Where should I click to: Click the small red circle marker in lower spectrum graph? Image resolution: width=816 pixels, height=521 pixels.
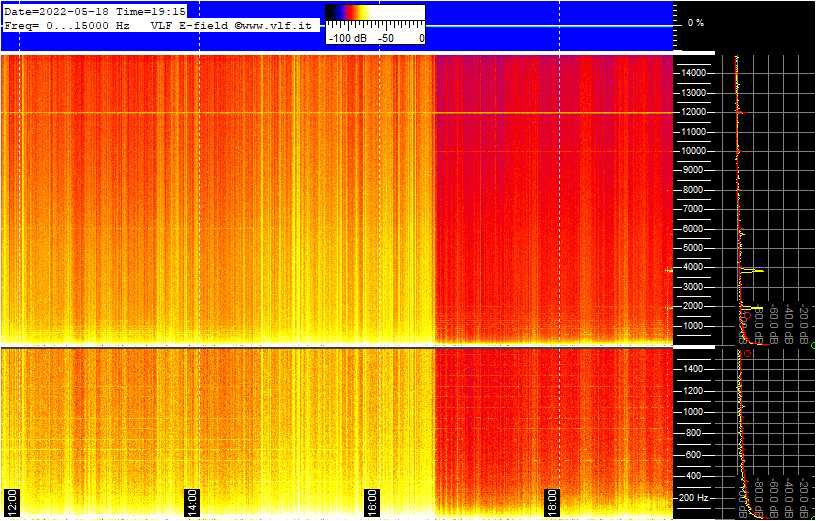pos(747,353)
